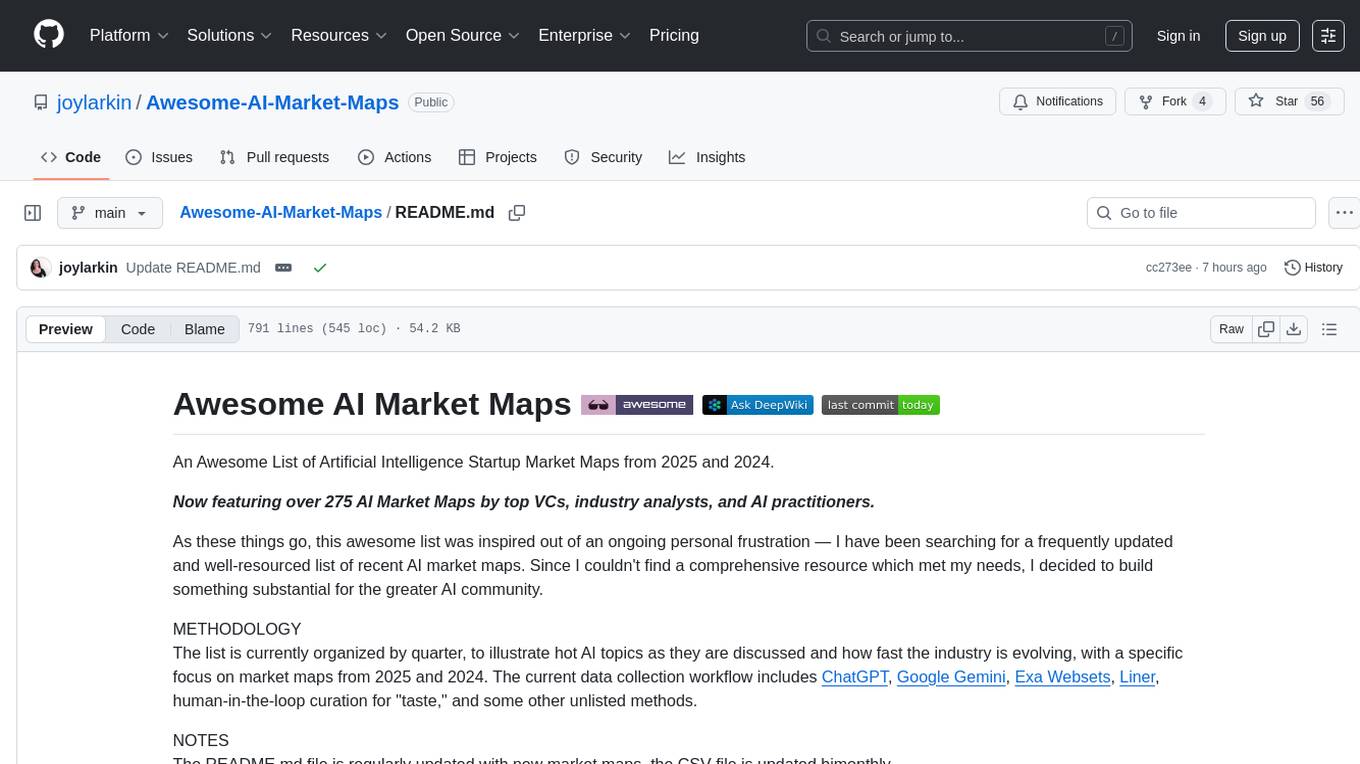The height and width of the screenshot is (764, 1360).
Task: View Raw file
Action: coord(1232,329)
